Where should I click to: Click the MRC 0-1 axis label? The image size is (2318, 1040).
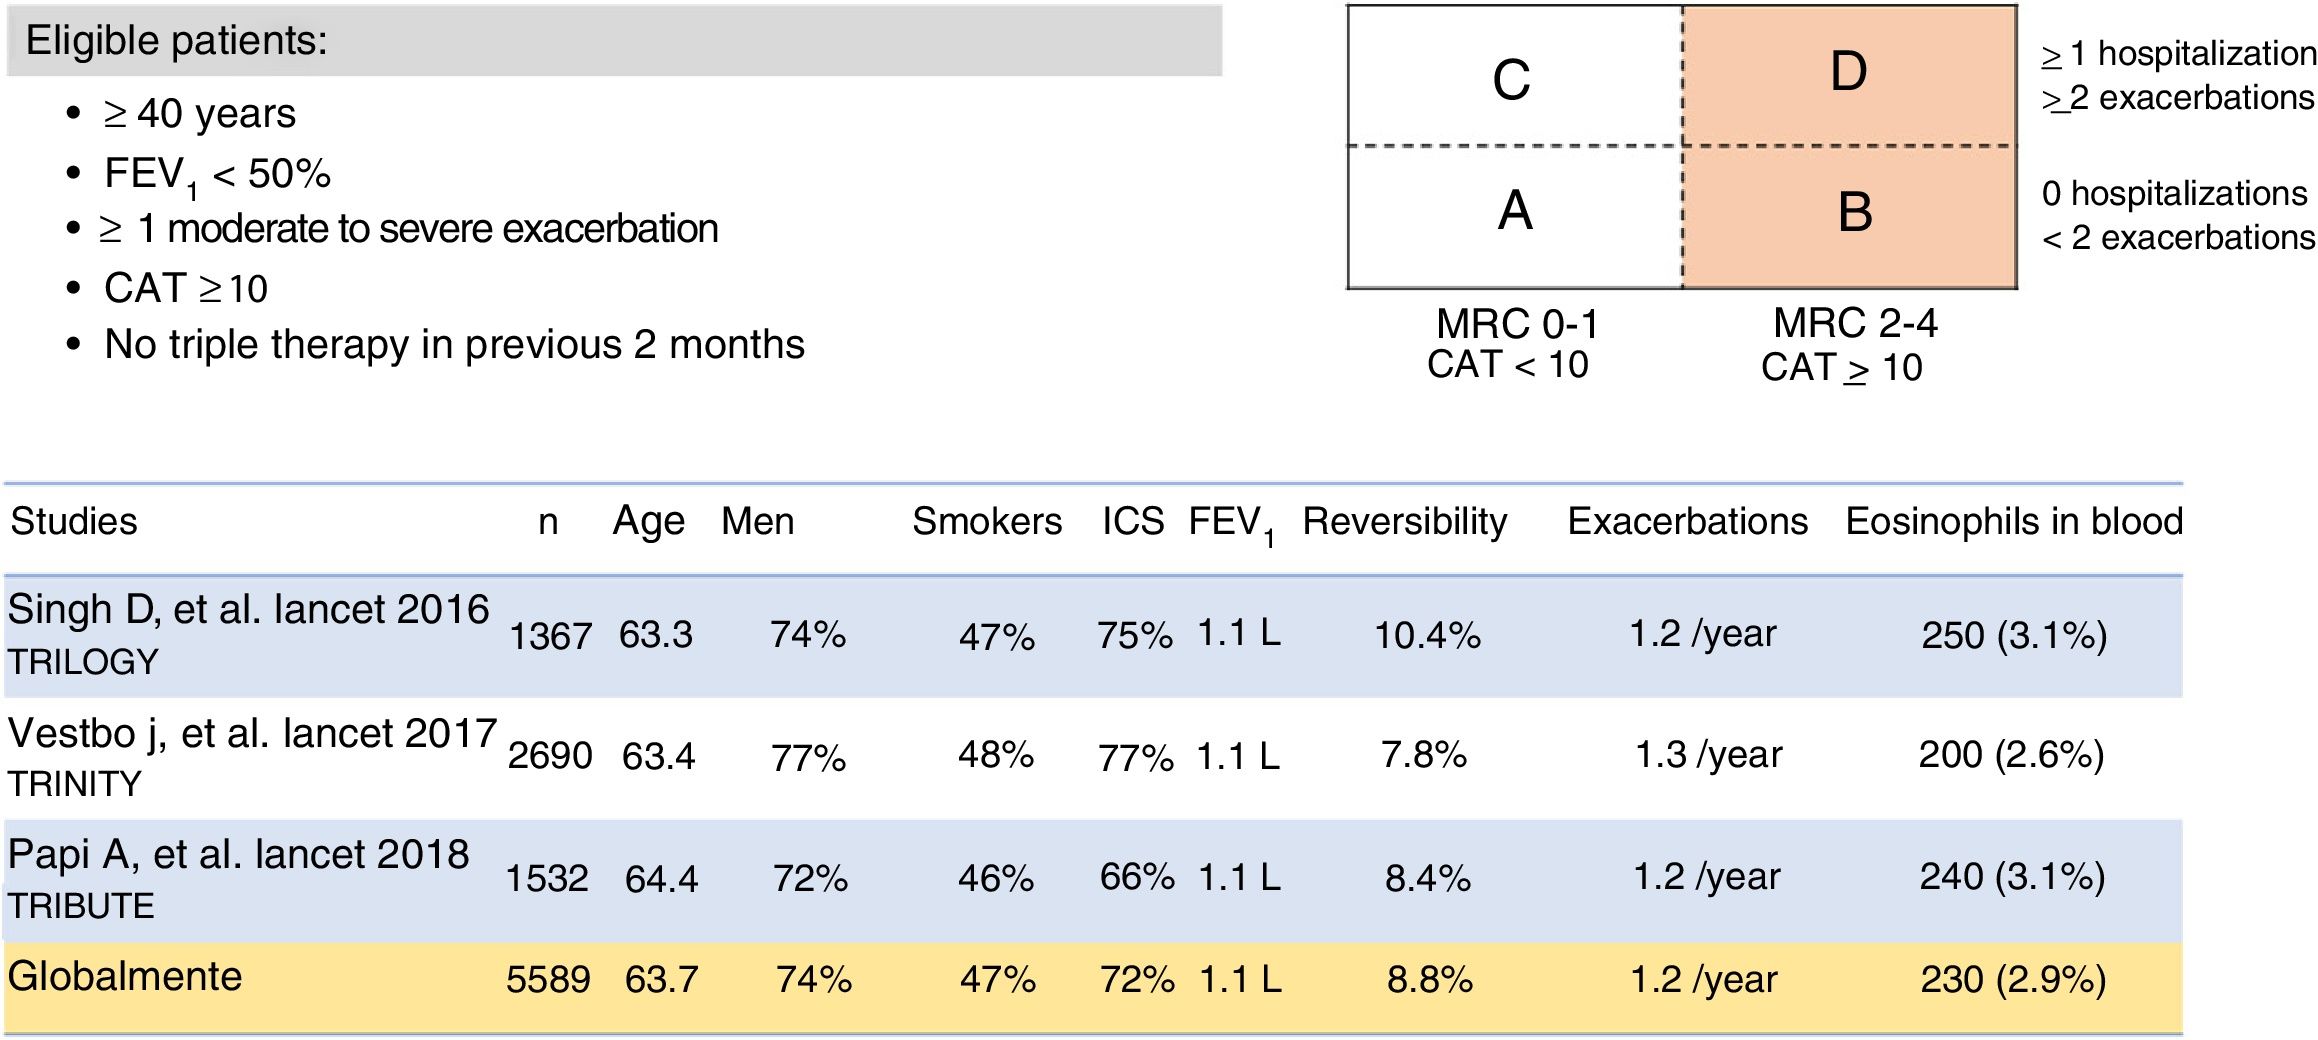1517,324
